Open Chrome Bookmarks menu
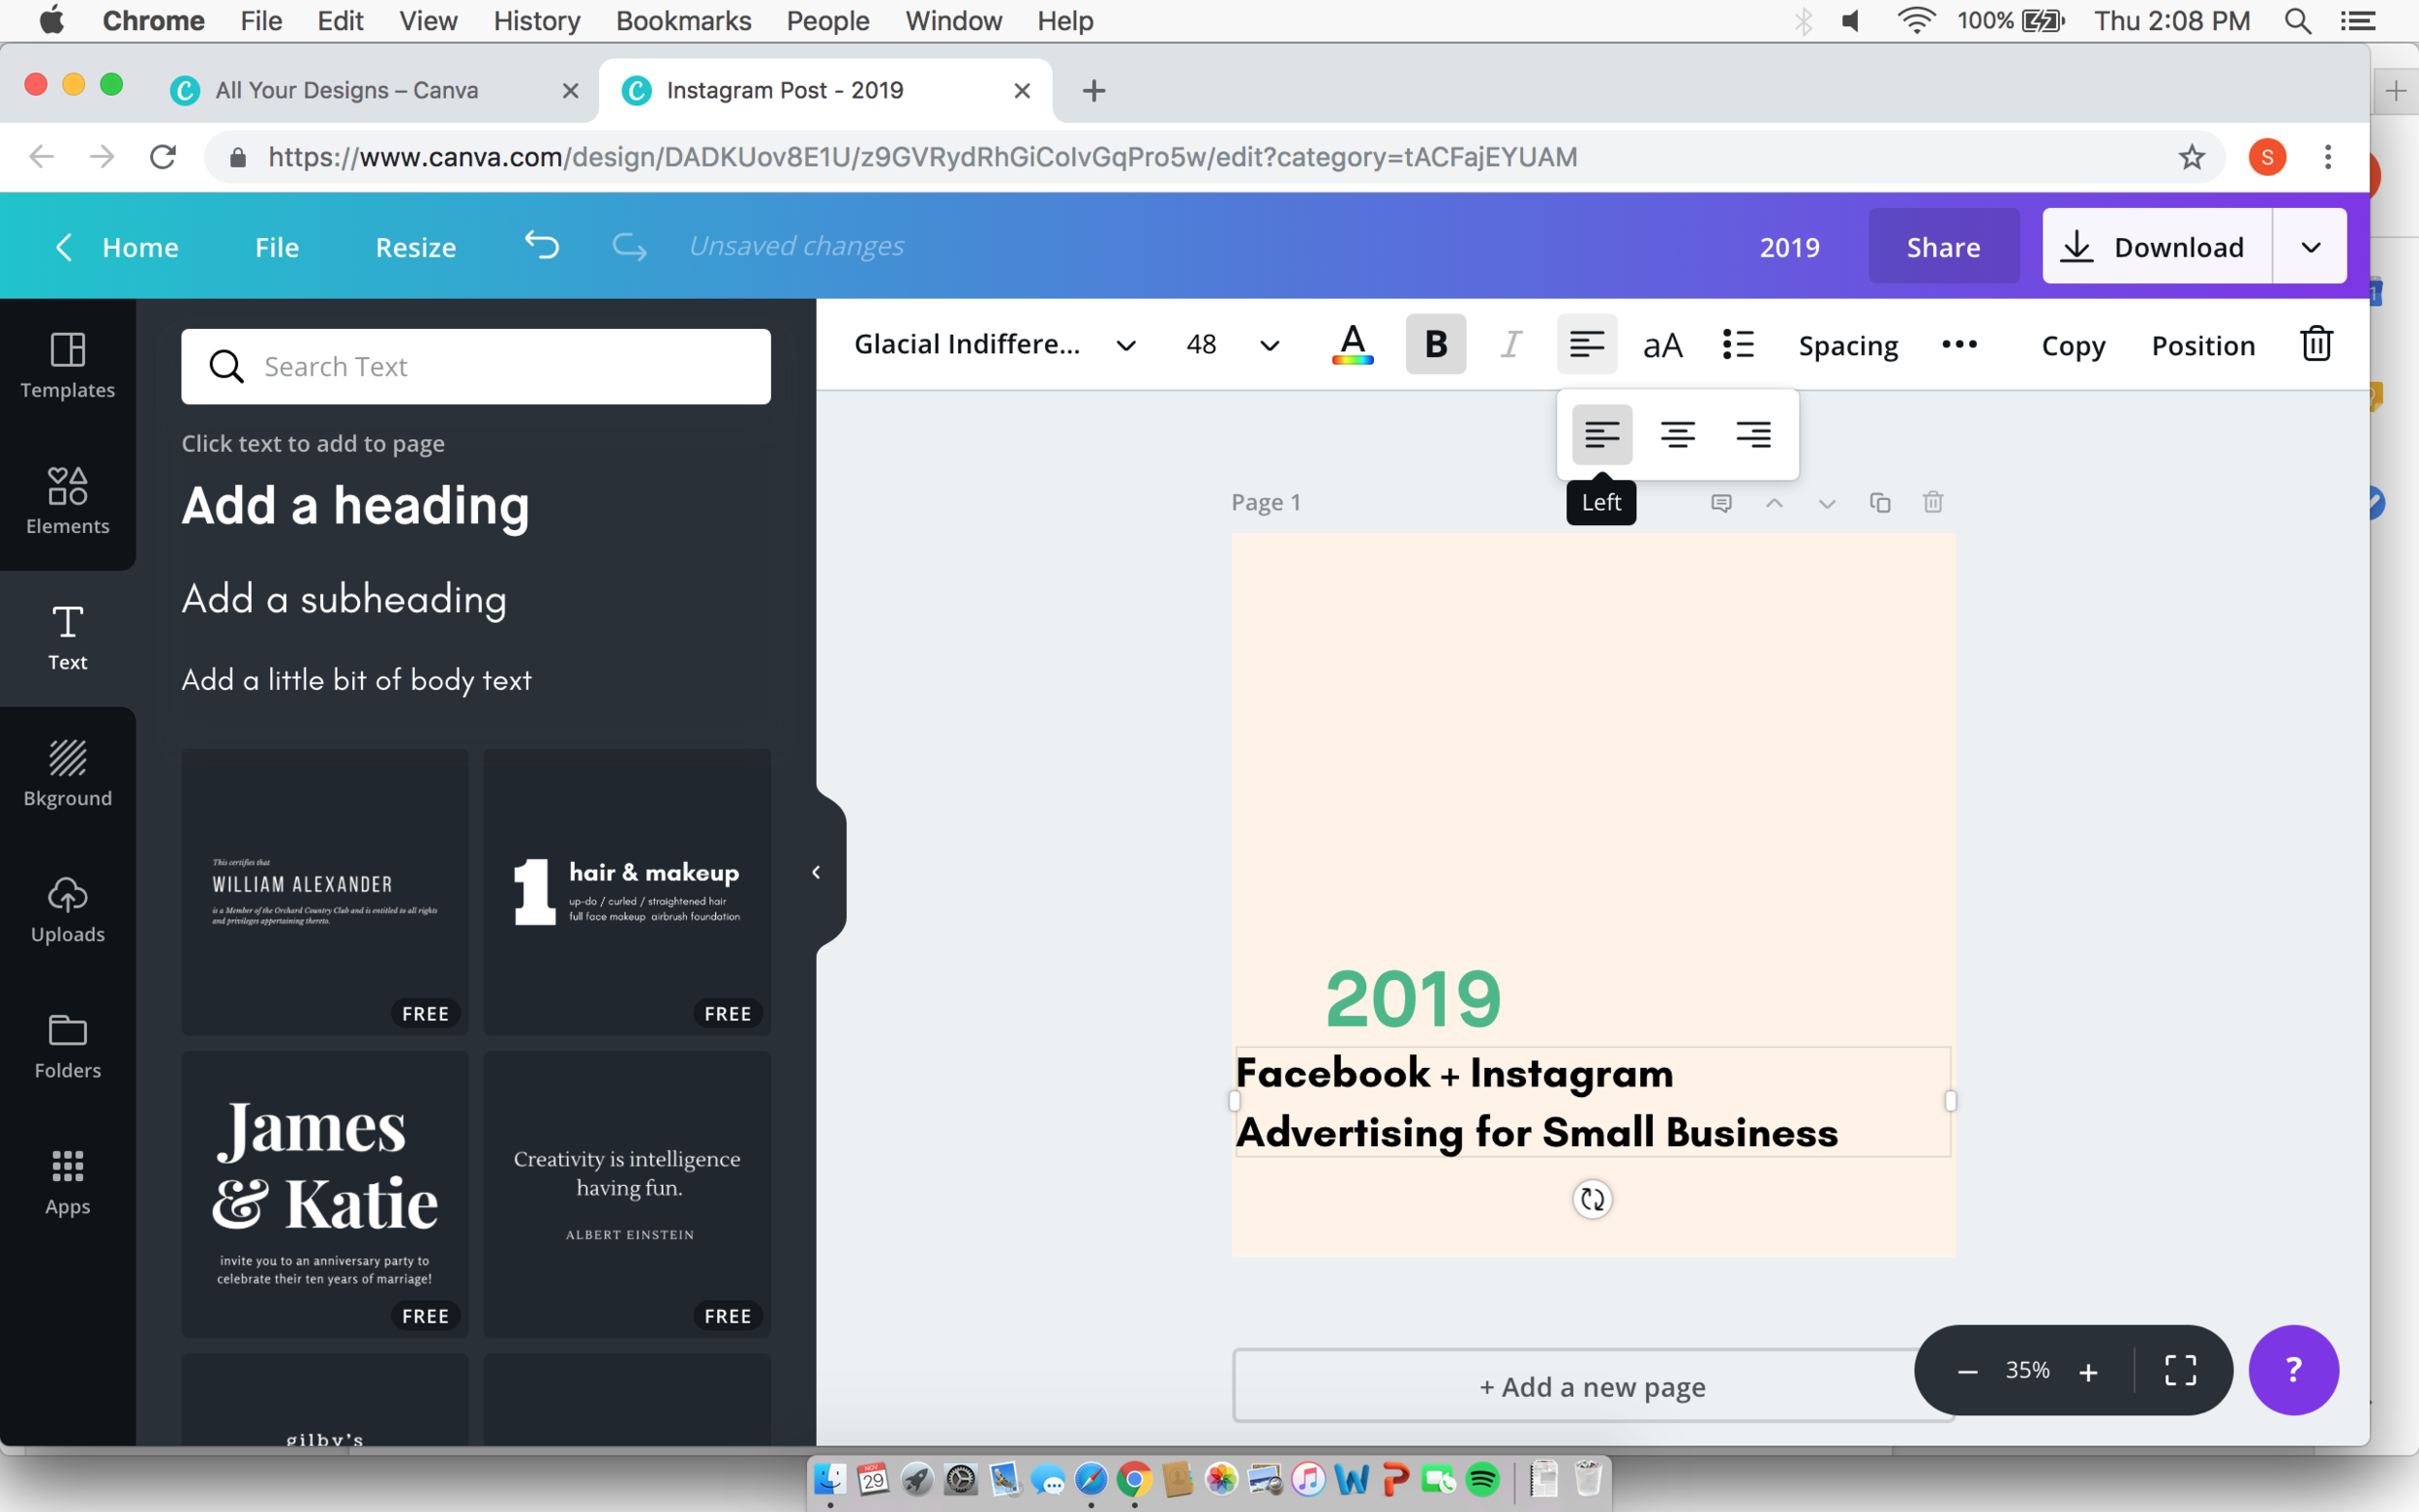Image resolution: width=2419 pixels, height=1512 pixels. pyautogui.click(x=683, y=21)
